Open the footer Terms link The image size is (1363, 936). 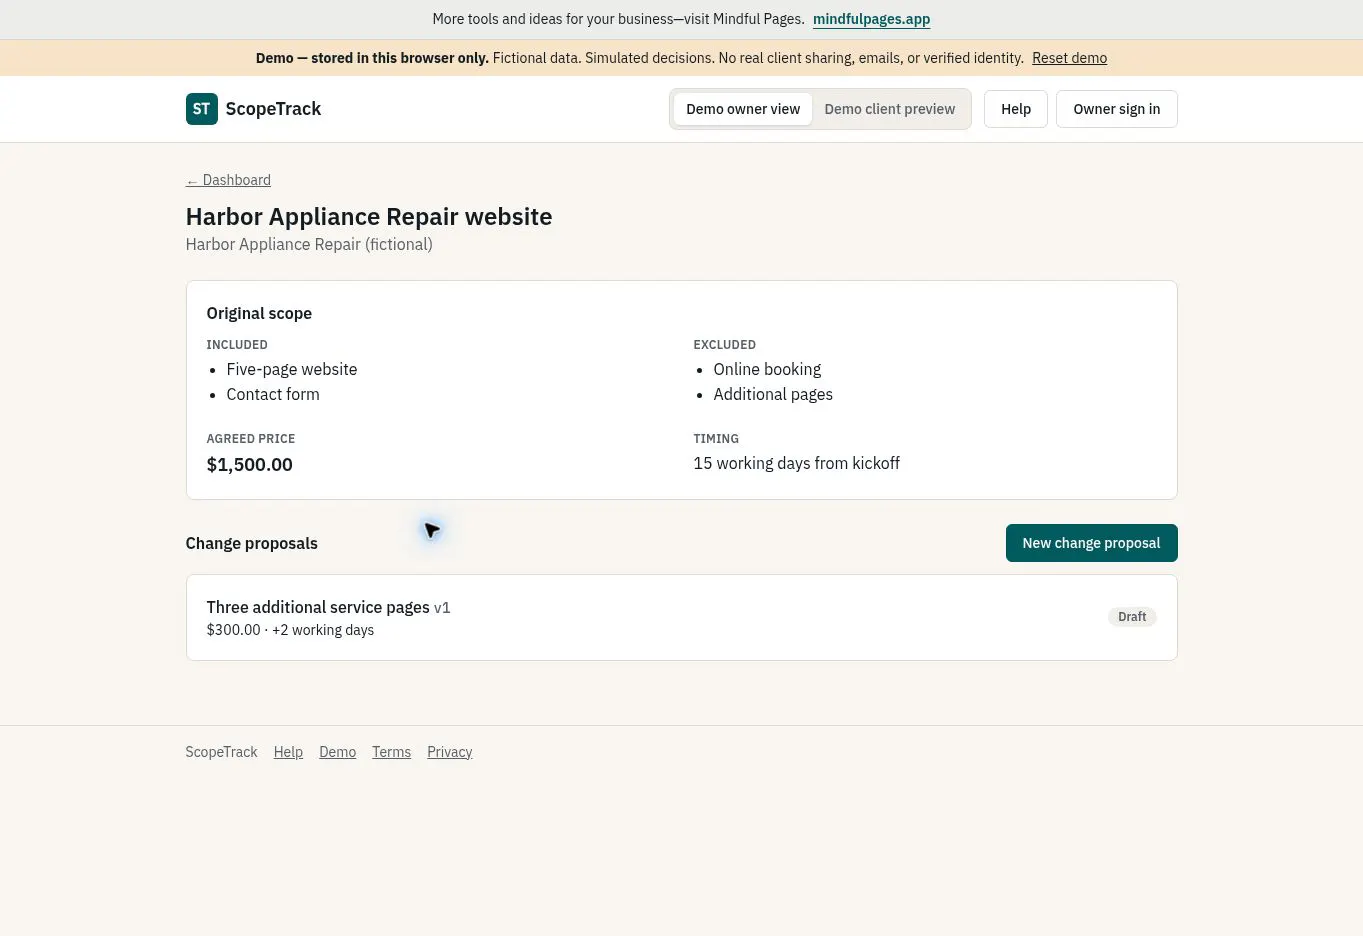391,752
